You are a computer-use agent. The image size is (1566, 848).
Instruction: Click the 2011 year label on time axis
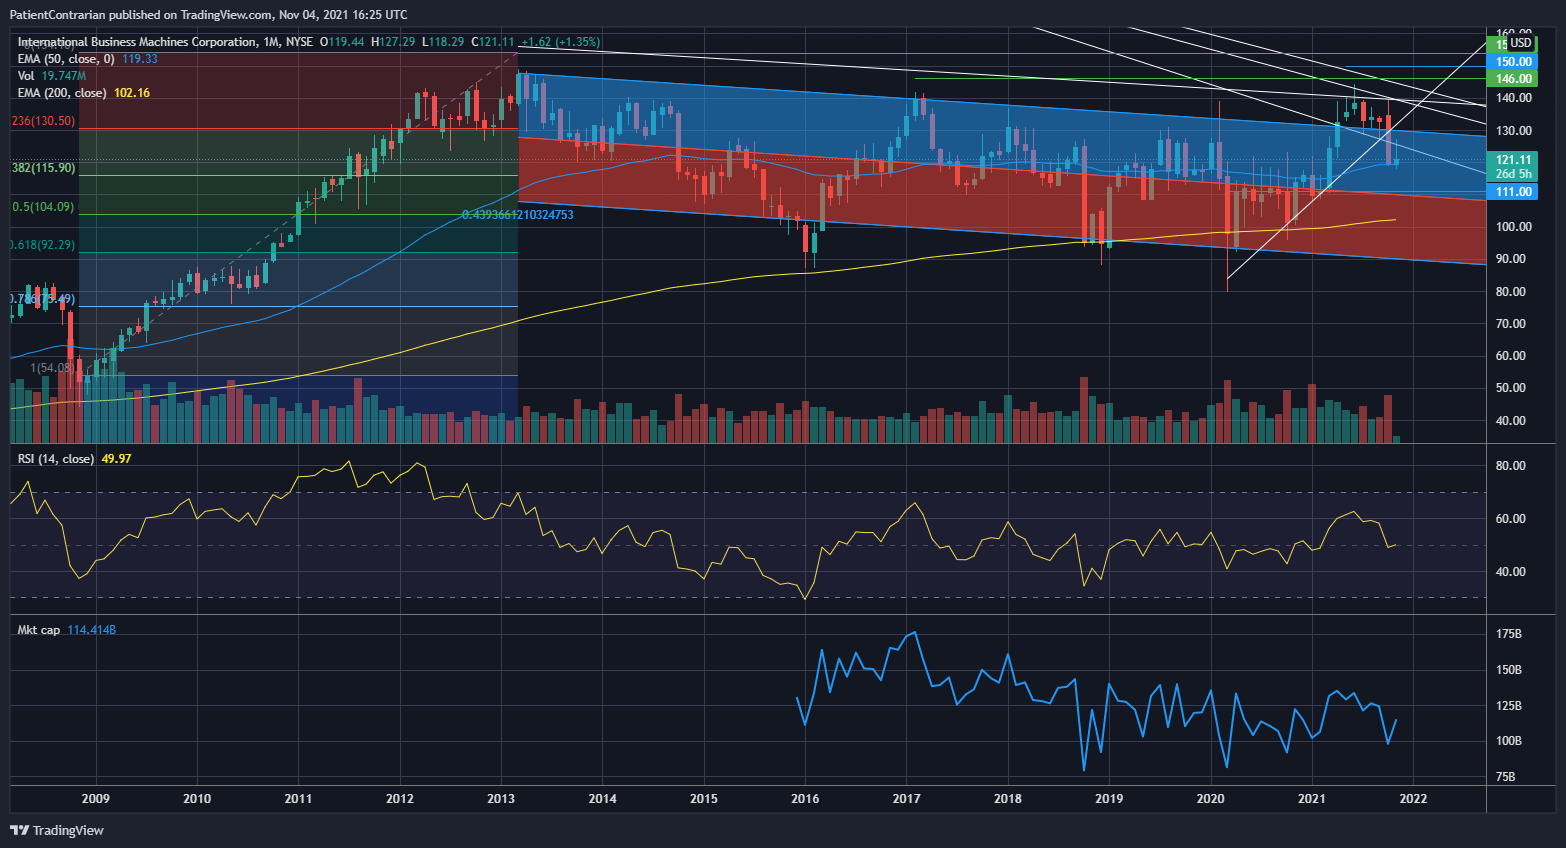click(x=298, y=799)
